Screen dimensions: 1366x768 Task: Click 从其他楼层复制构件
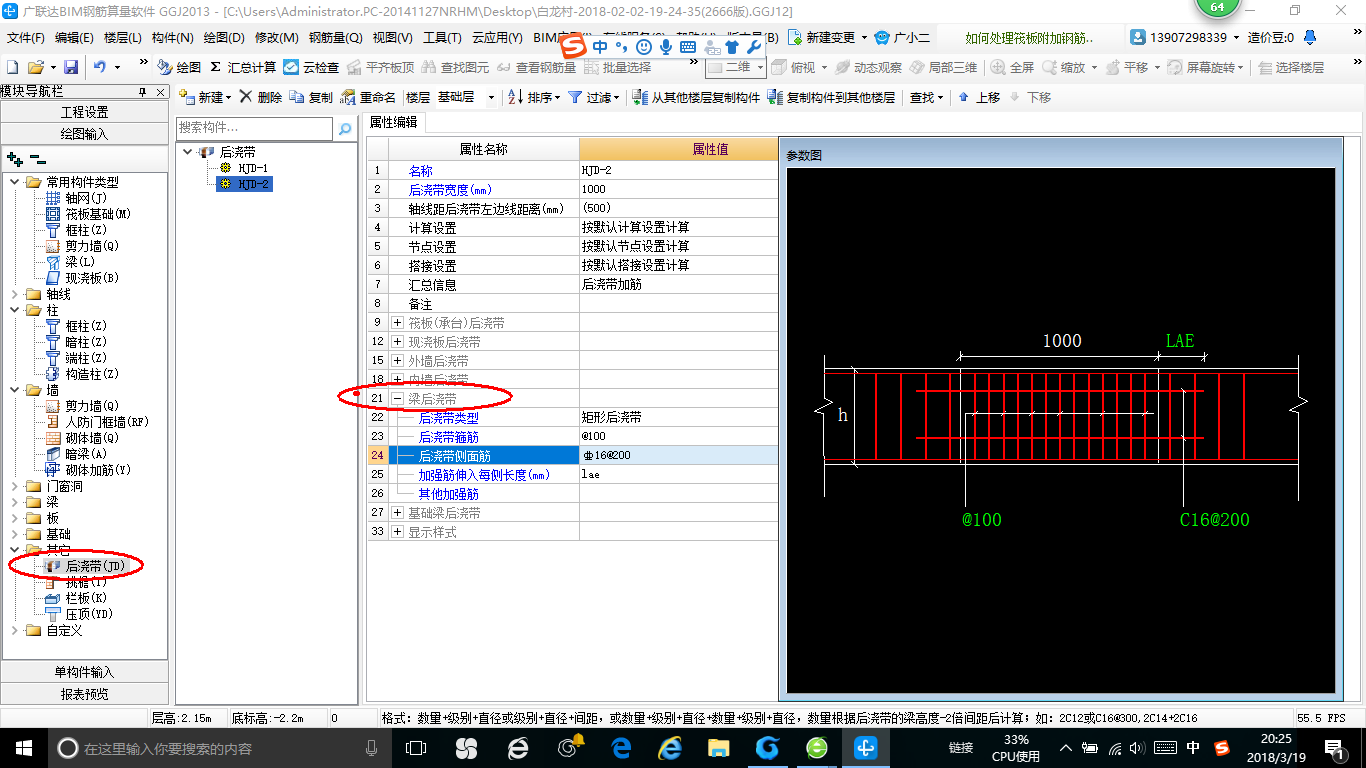(x=696, y=97)
